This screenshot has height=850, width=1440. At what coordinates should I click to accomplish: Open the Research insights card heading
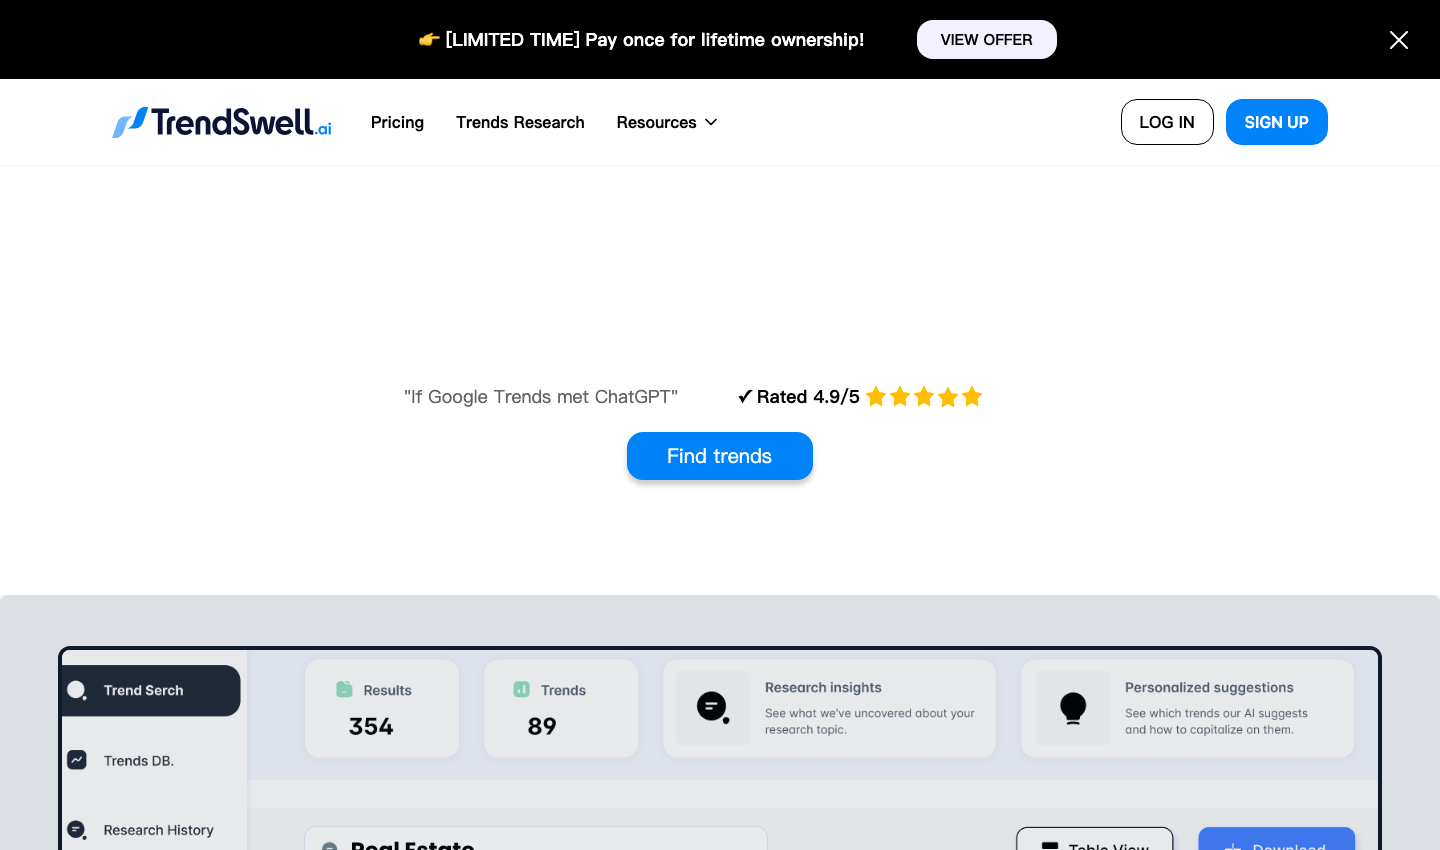(823, 688)
